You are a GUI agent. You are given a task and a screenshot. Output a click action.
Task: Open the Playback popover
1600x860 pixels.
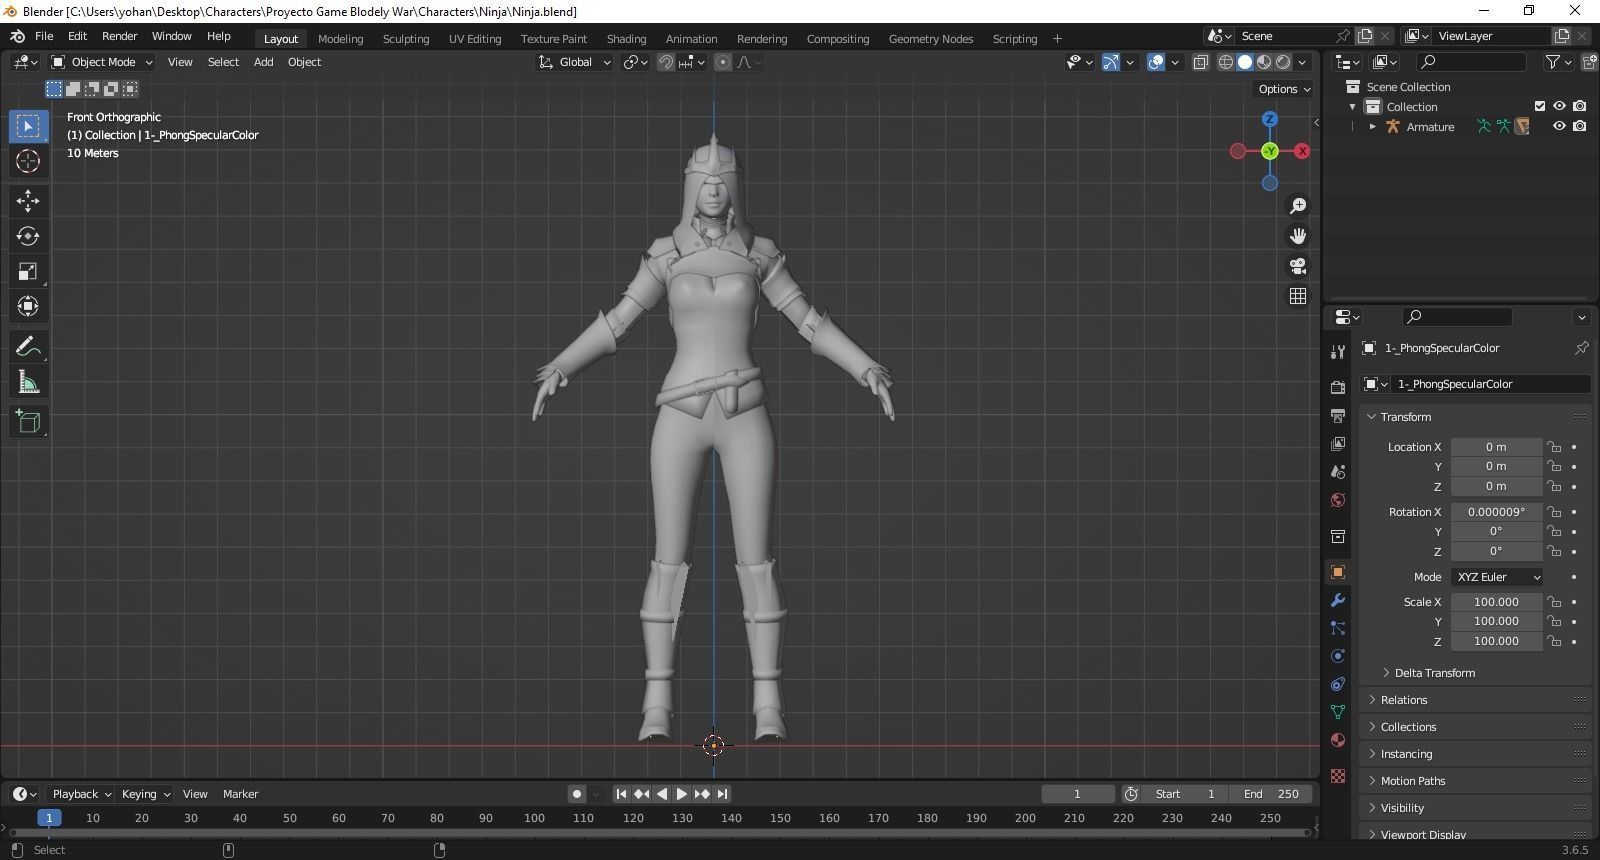click(x=81, y=794)
